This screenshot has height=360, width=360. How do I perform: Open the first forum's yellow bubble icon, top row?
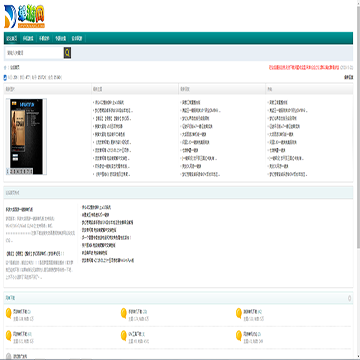coord(9,313)
